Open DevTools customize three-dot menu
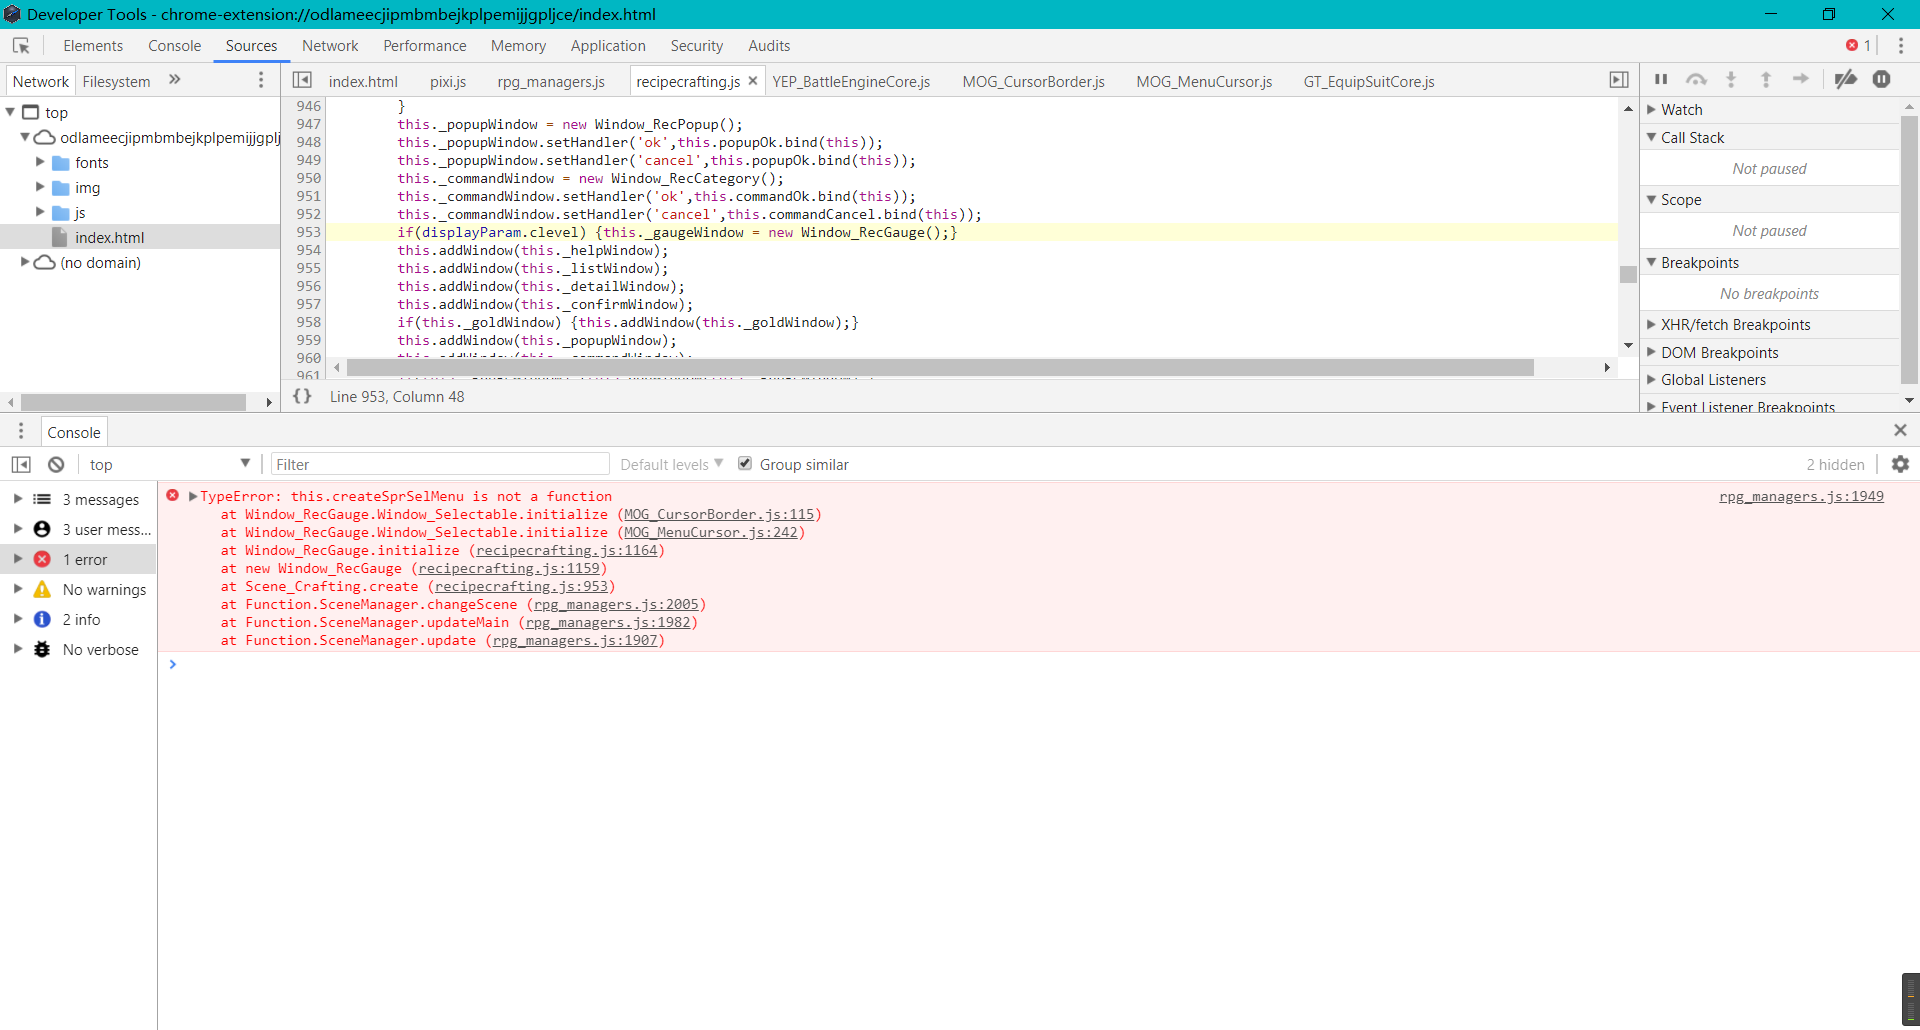This screenshot has width=1920, height=1030. point(1901,46)
